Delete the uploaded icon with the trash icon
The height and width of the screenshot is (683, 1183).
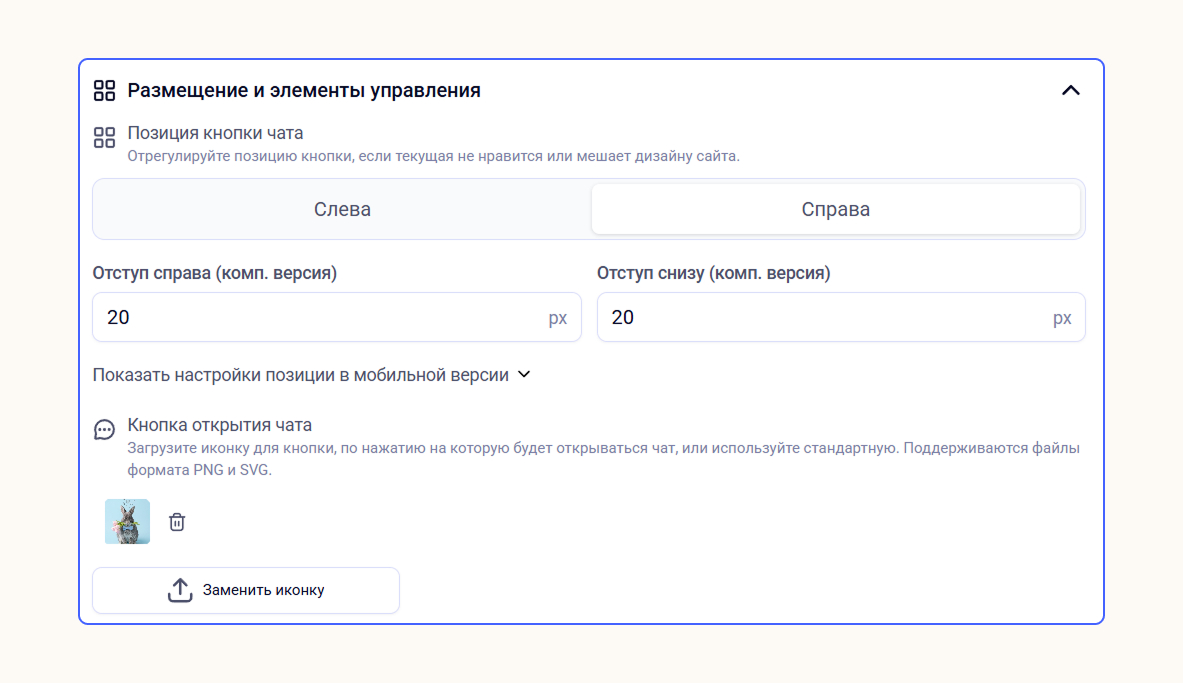(177, 522)
